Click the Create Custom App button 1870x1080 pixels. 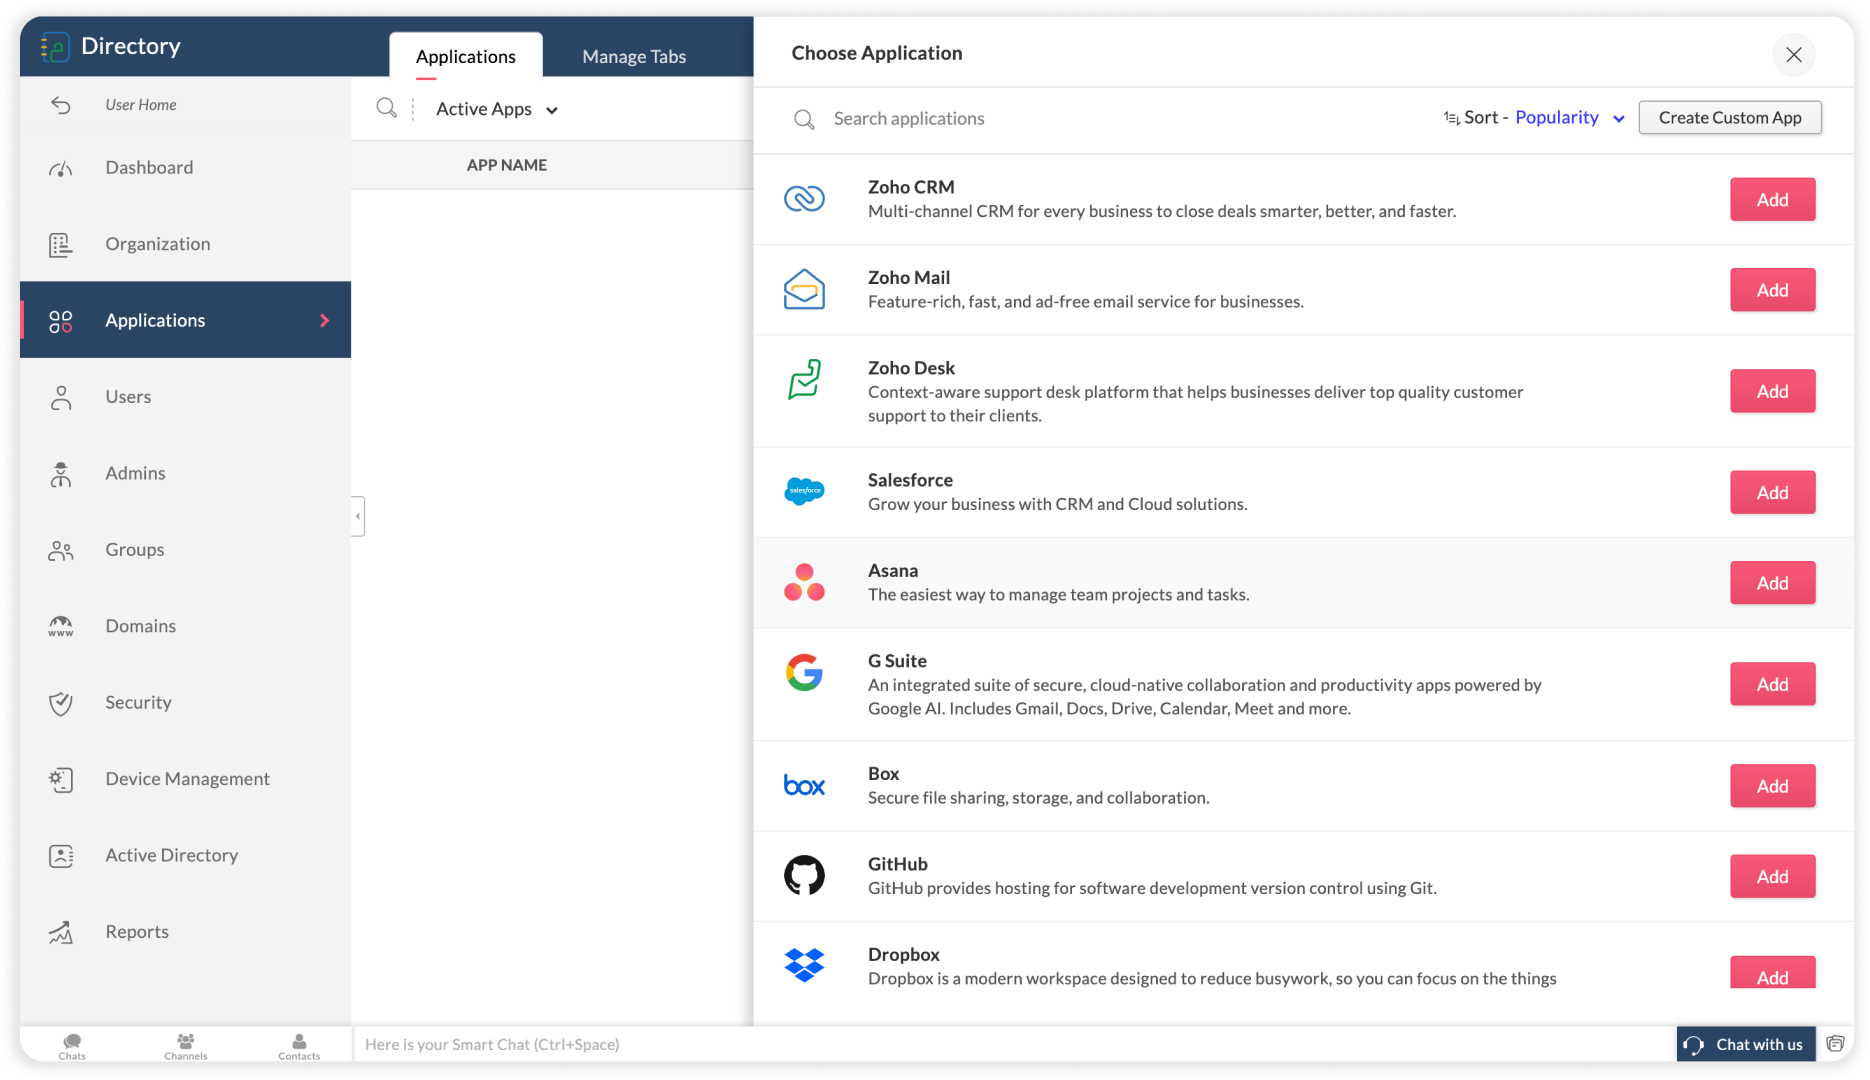1729,118
